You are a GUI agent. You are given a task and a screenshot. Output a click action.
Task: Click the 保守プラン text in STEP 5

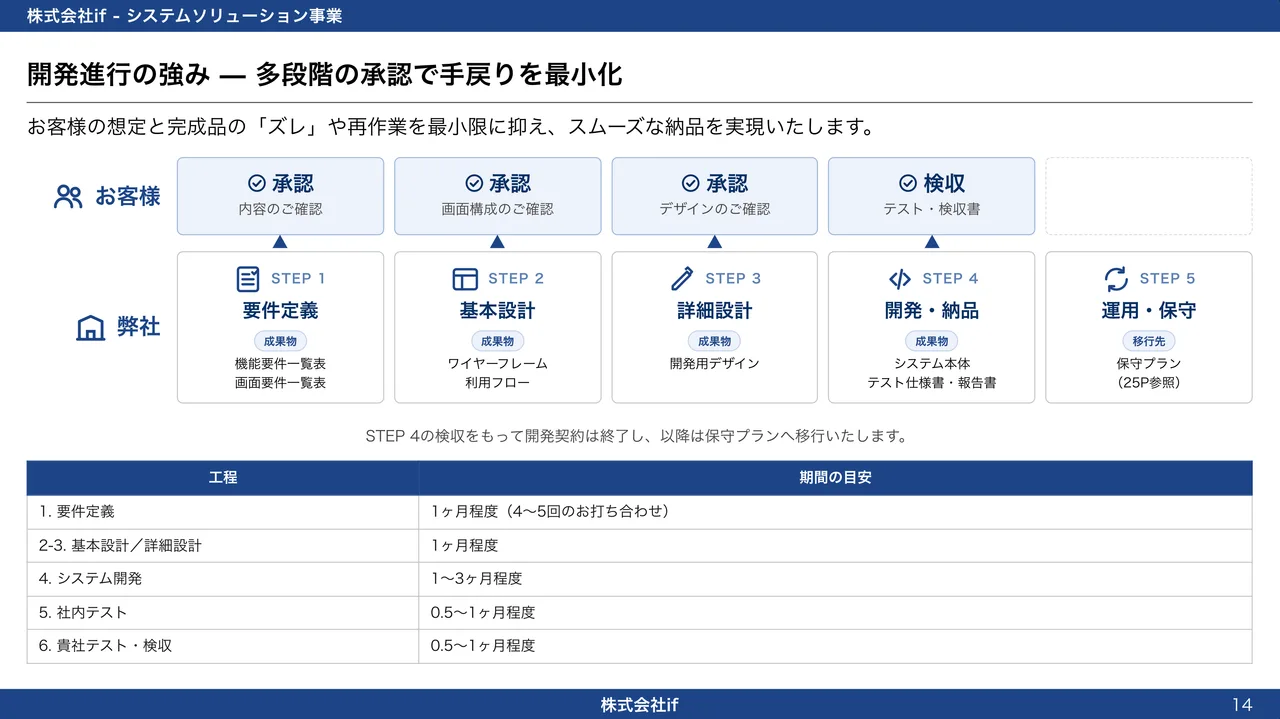coord(1149,364)
